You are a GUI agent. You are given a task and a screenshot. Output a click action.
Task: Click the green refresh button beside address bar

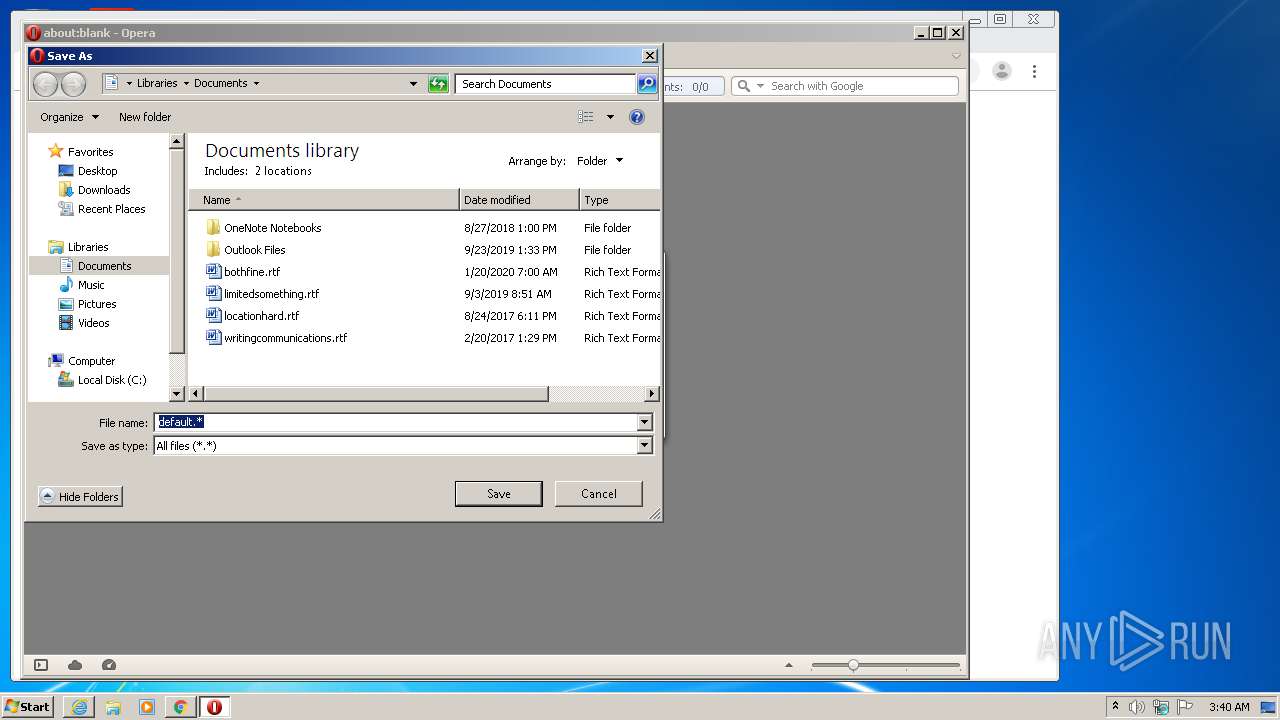click(438, 84)
